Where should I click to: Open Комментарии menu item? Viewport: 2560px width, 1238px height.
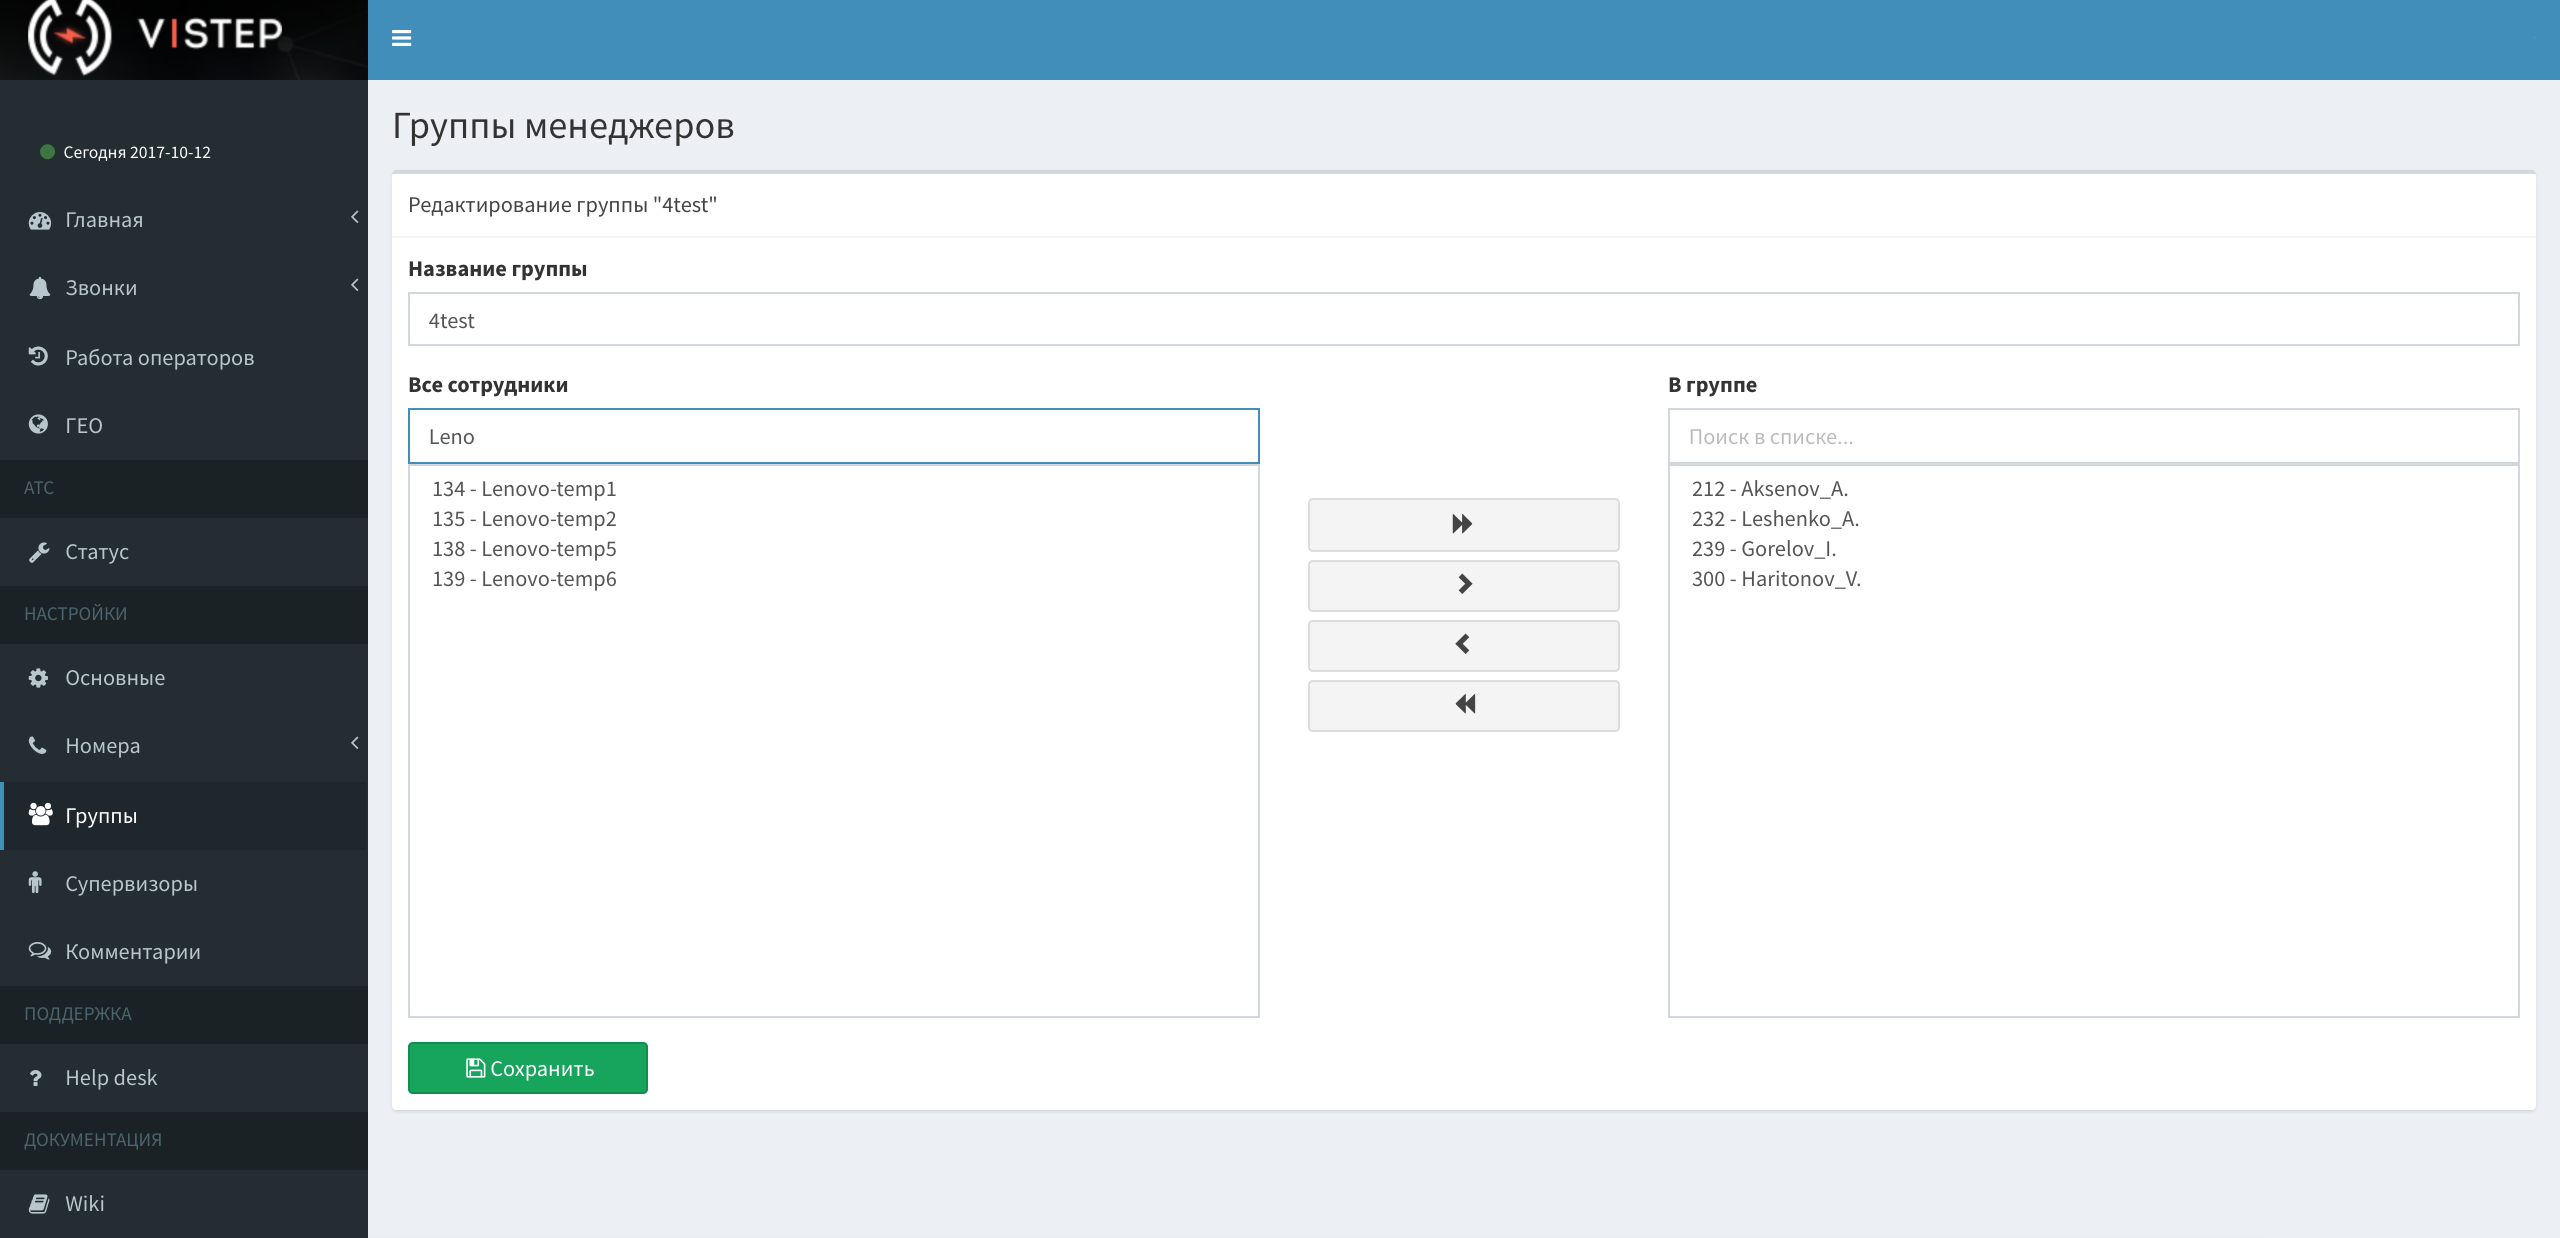[x=132, y=952]
